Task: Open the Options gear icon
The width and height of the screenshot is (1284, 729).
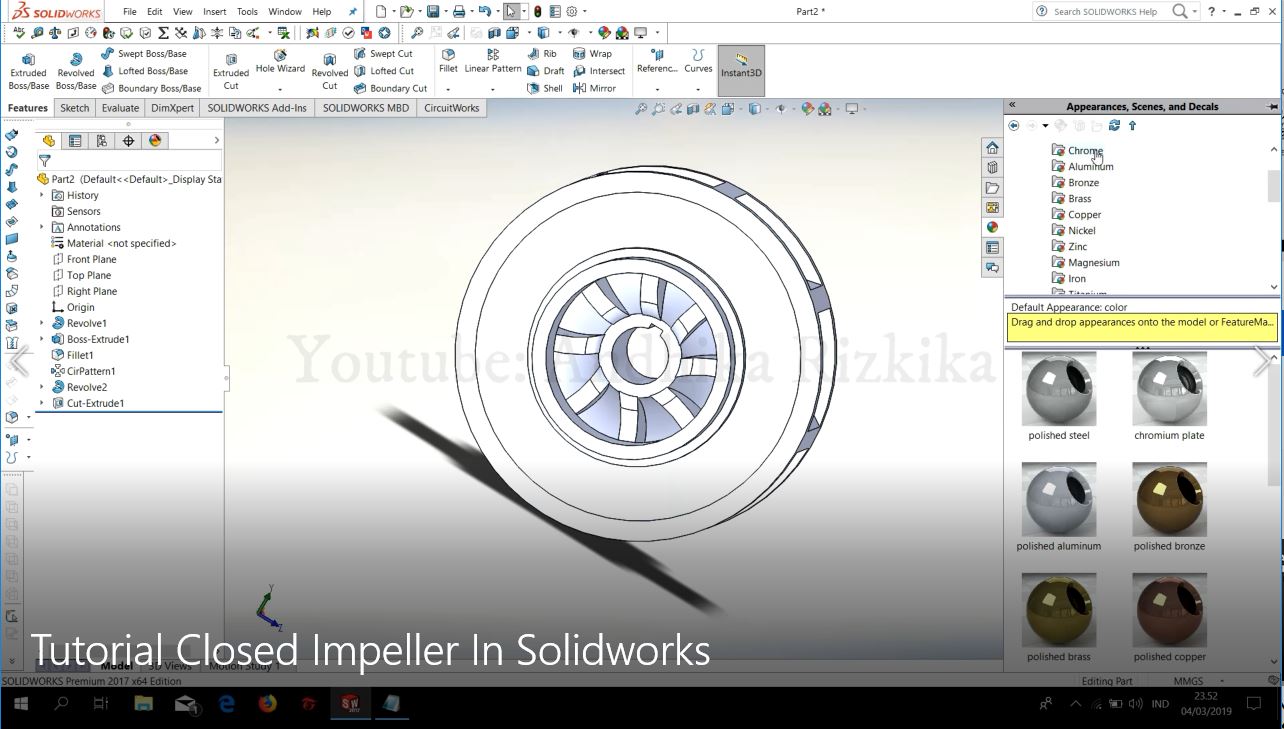Action: click(573, 12)
